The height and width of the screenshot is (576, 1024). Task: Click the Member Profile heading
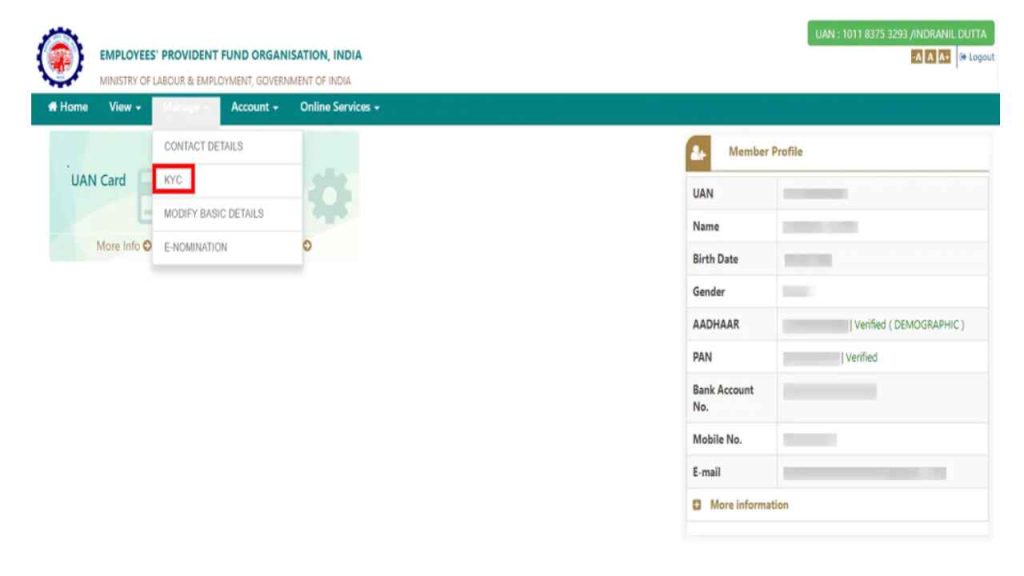[x=765, y=152]
